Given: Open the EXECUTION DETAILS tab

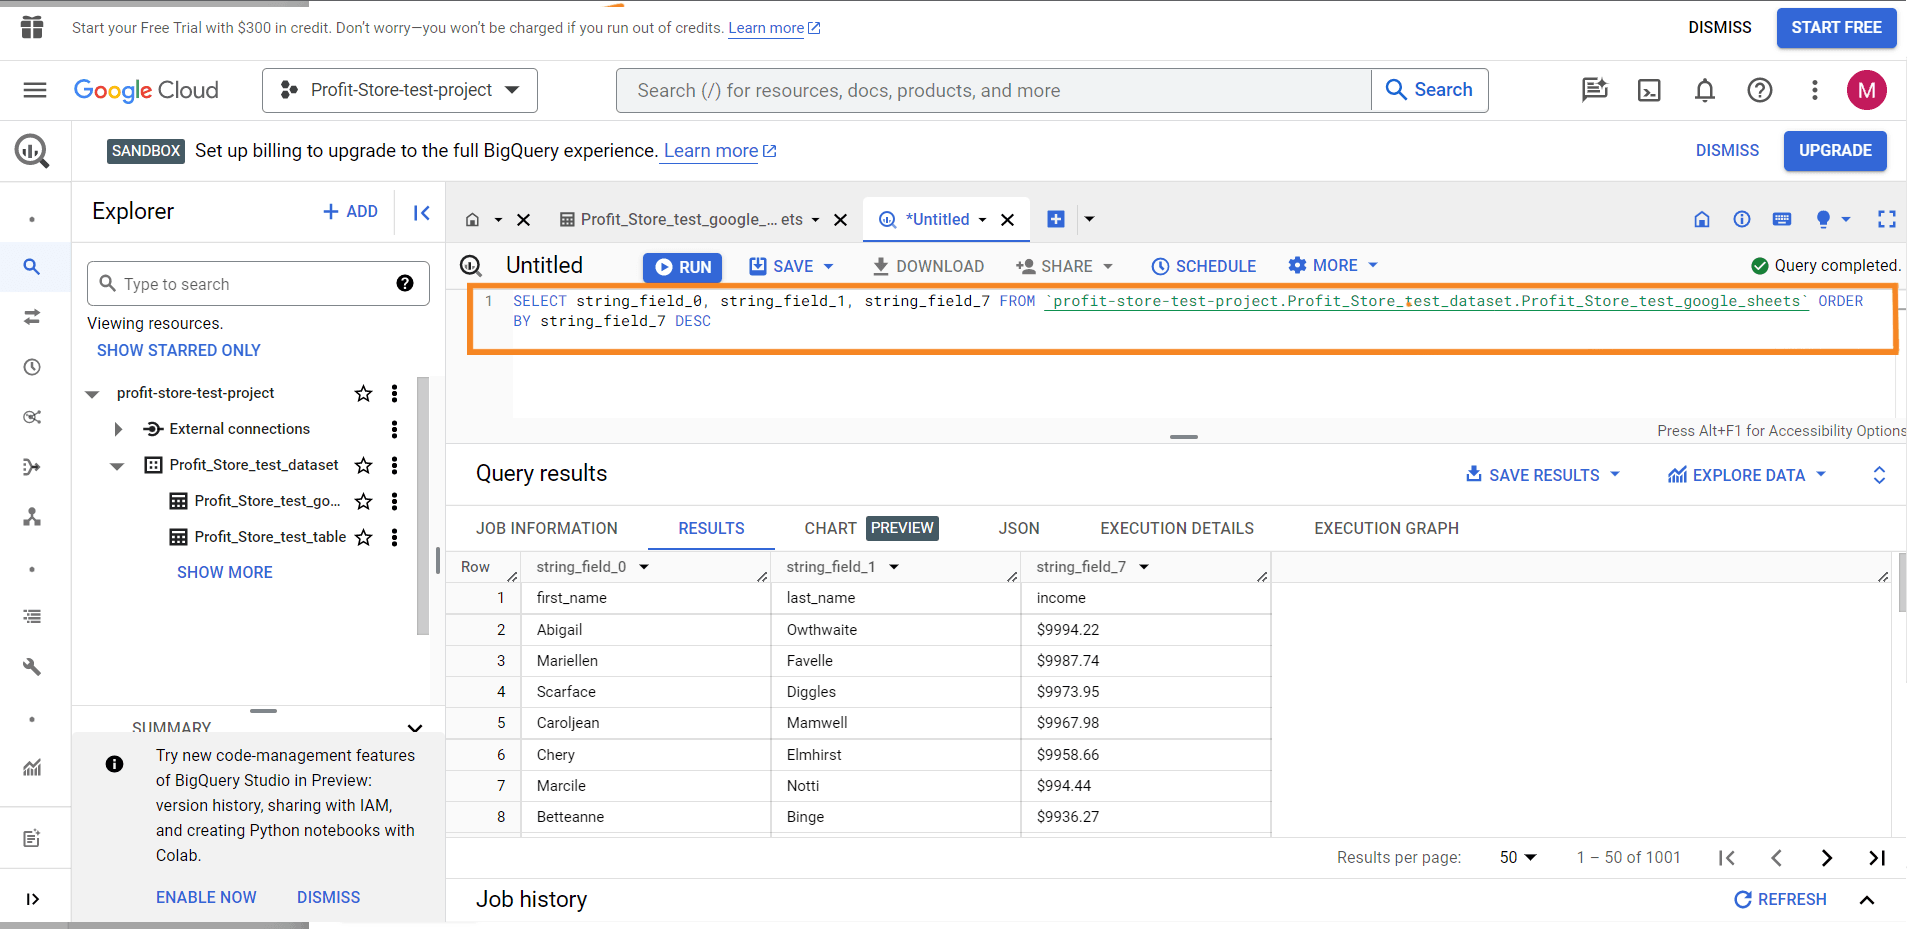Looking at the screenshot, I should [1177, 528].
